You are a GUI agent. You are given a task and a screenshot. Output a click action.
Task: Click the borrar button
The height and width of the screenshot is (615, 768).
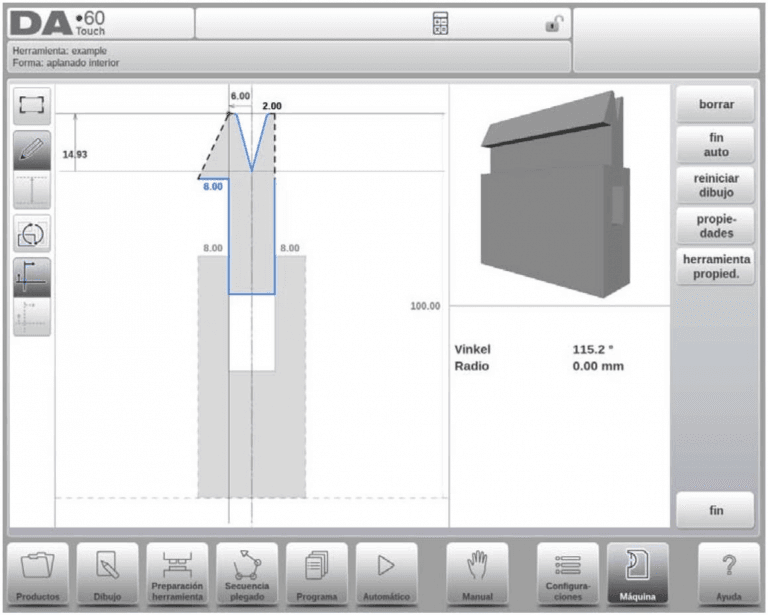tap(715, 104)
